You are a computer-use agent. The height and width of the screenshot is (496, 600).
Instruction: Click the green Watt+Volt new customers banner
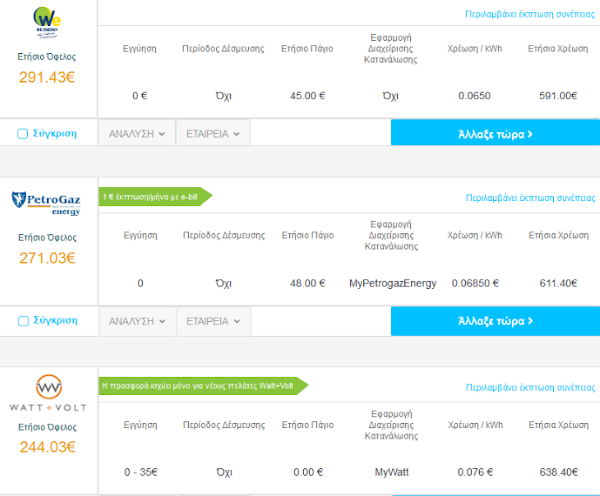click(x=203, y=386)
